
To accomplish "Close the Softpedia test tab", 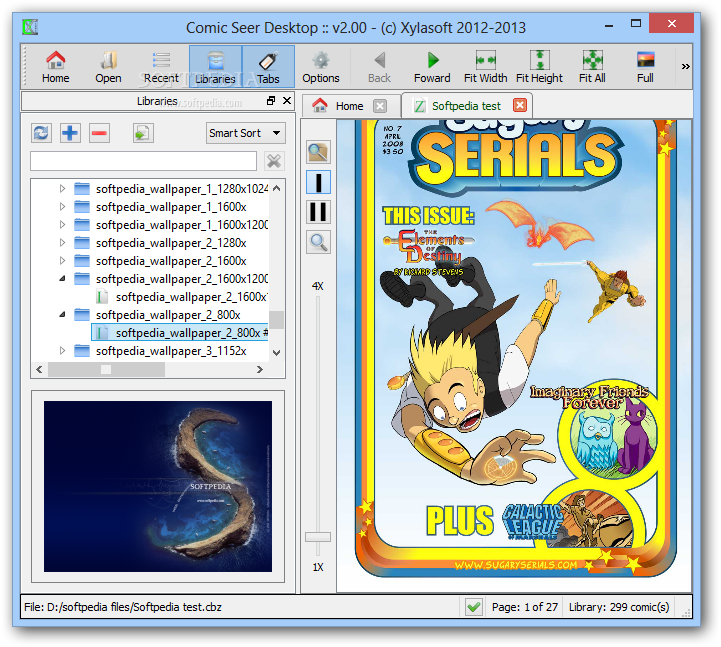I will 520,106.
